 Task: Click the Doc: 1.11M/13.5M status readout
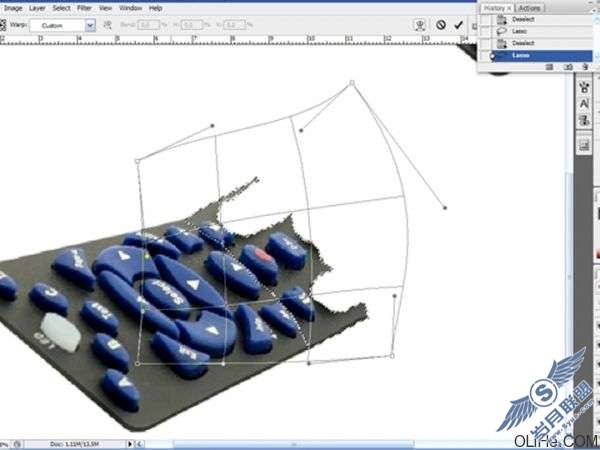point(75,444)
